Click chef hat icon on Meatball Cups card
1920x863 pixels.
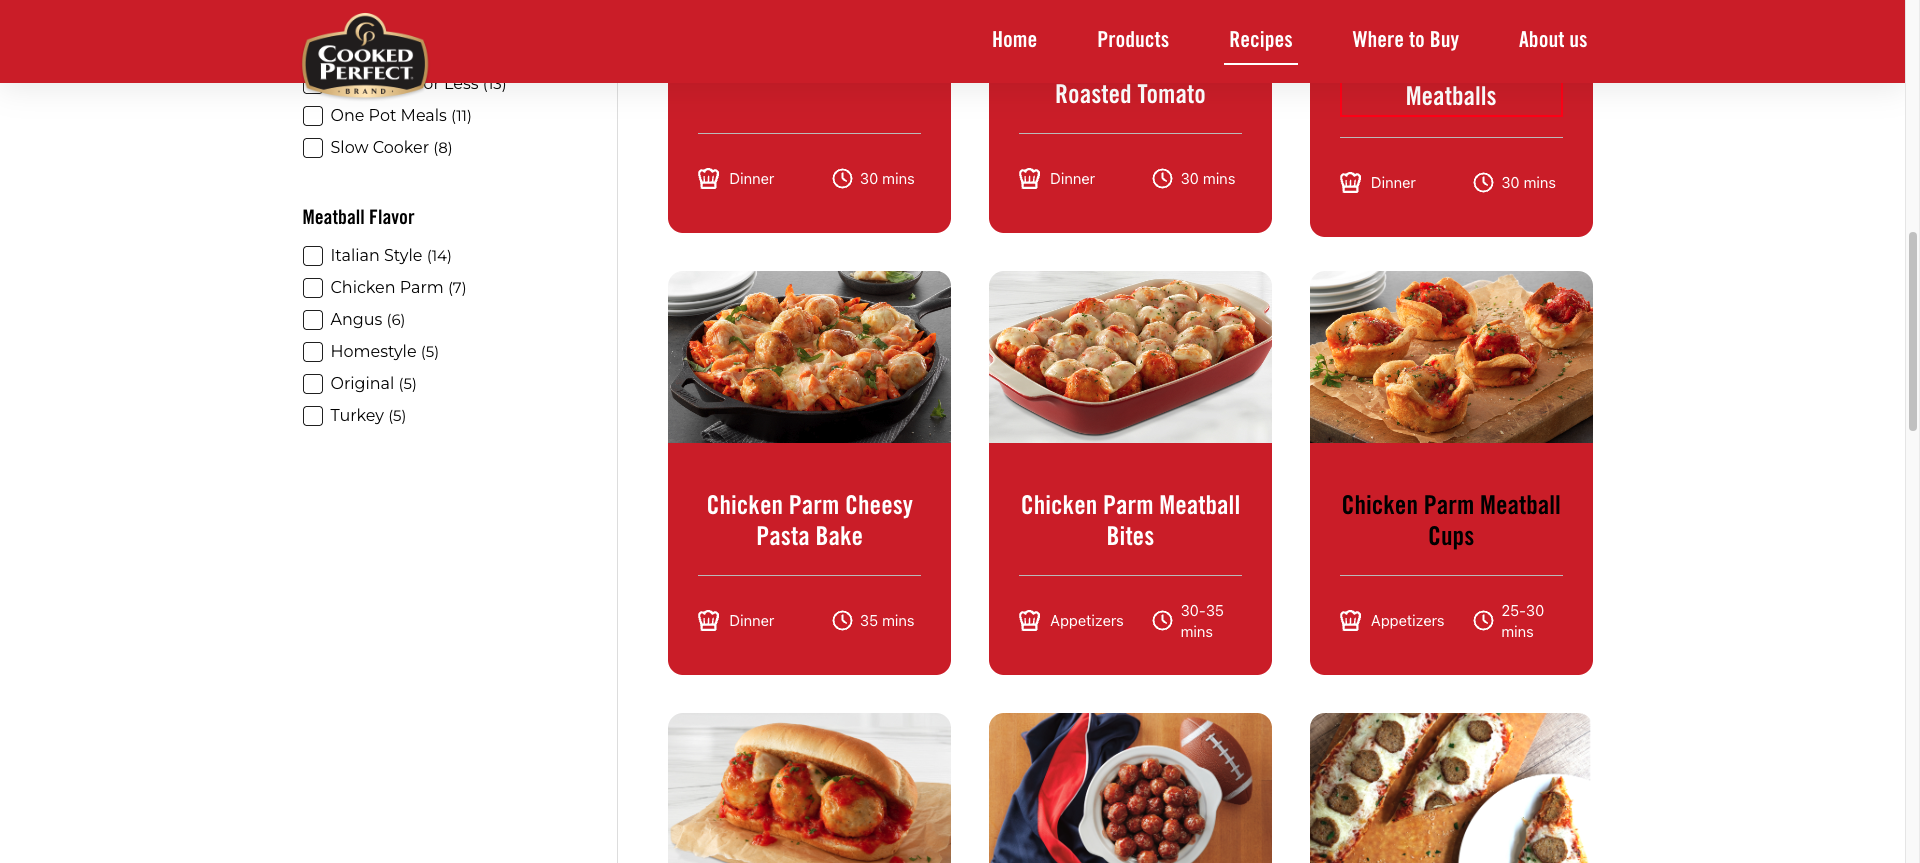click(1350, 621)
